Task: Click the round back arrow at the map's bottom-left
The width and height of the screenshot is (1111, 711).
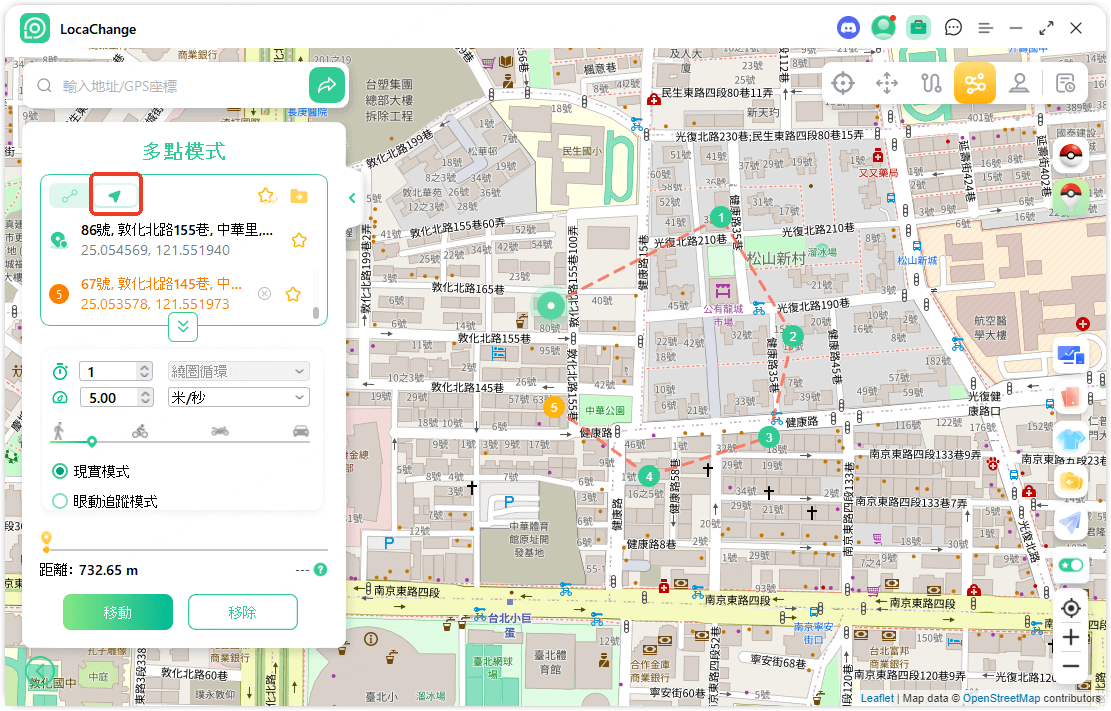Action: 40,670
